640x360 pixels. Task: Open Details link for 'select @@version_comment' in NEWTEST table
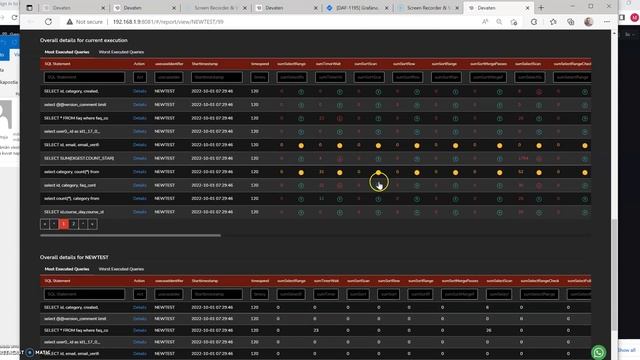click(140, 319)
